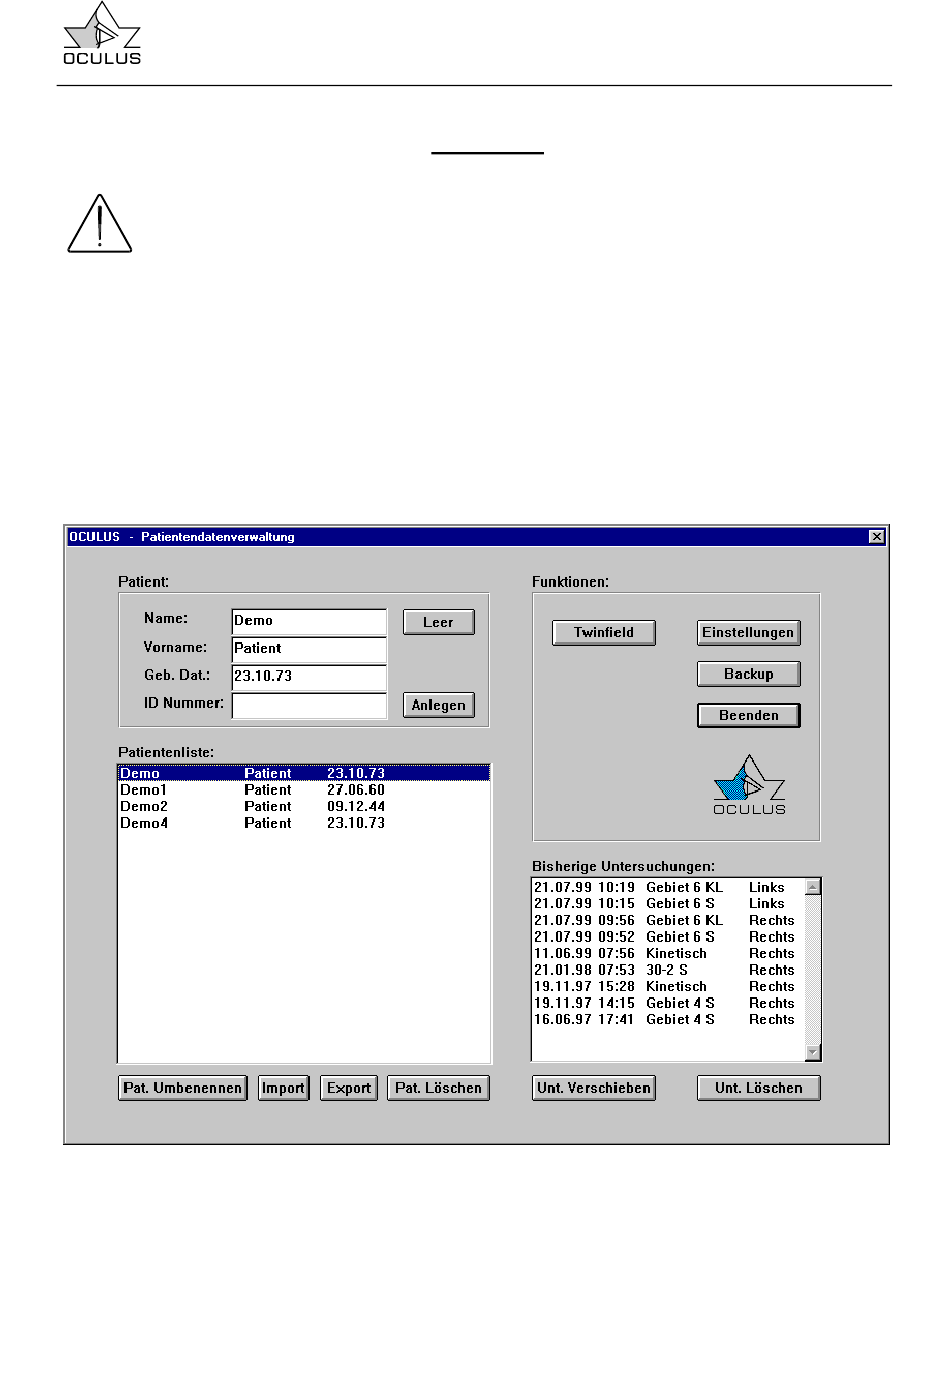Select examination 21.07.99 10:19 Gebiet 6 KL
950x1398 pixels.
coord(668,887)
